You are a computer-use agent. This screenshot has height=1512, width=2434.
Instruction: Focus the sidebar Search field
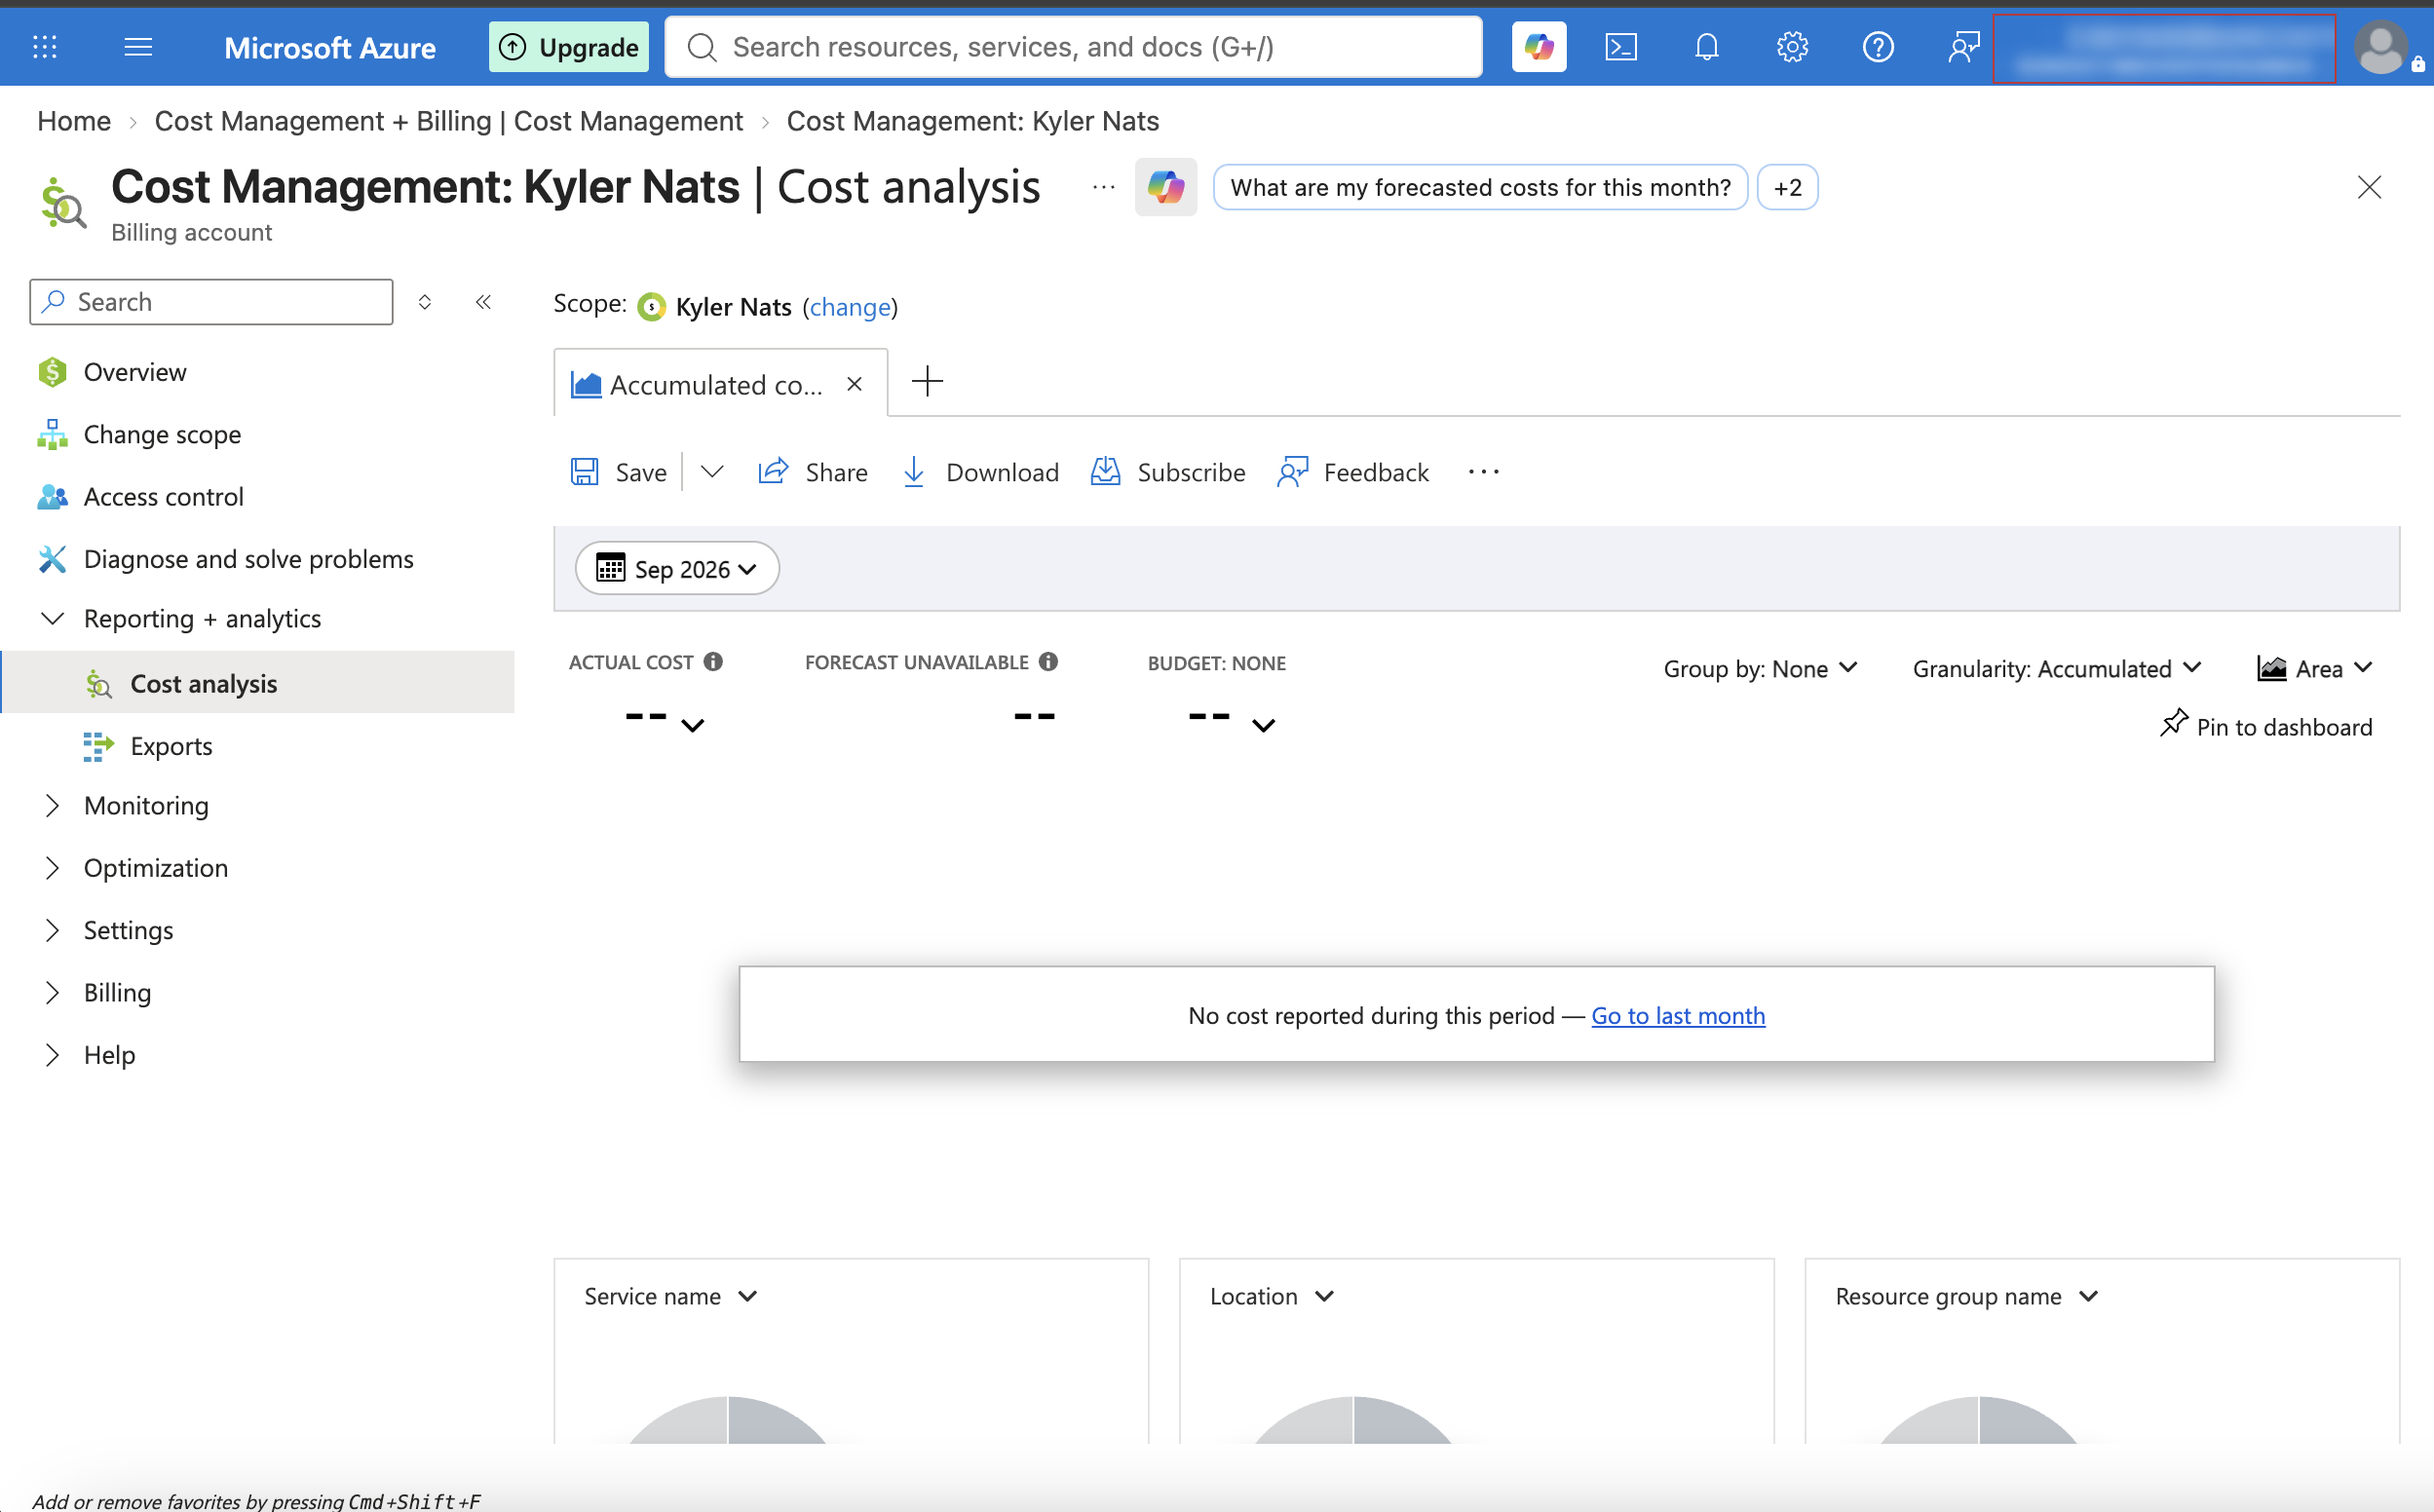coord(211,302)
